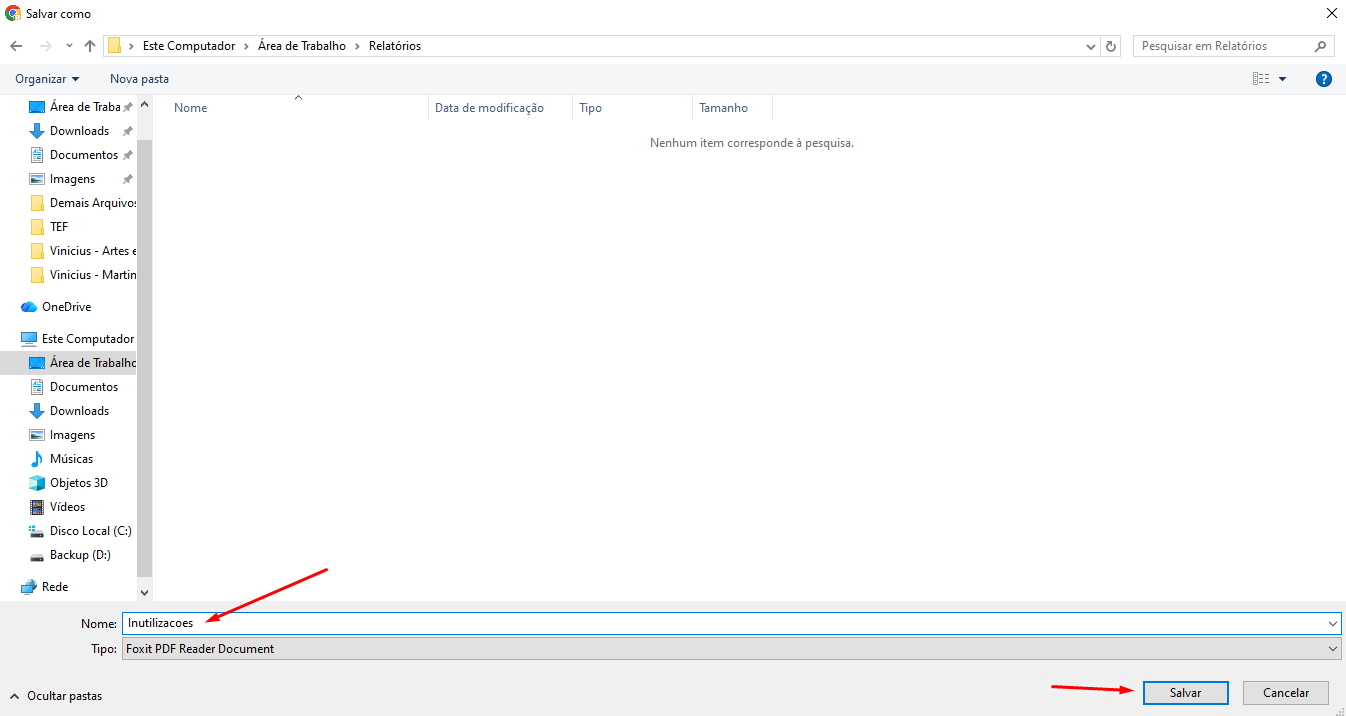Refresh the Relatórios folder view

click(x=1111, y=46)
